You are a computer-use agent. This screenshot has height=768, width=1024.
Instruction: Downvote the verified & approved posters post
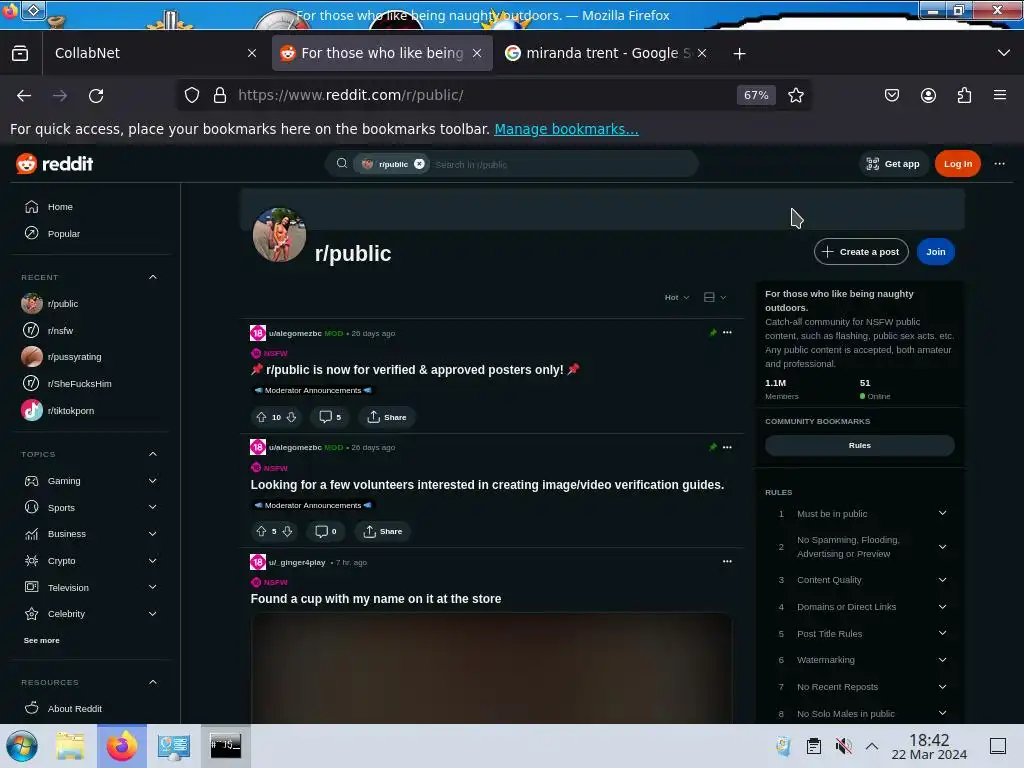tap(291, 417)
